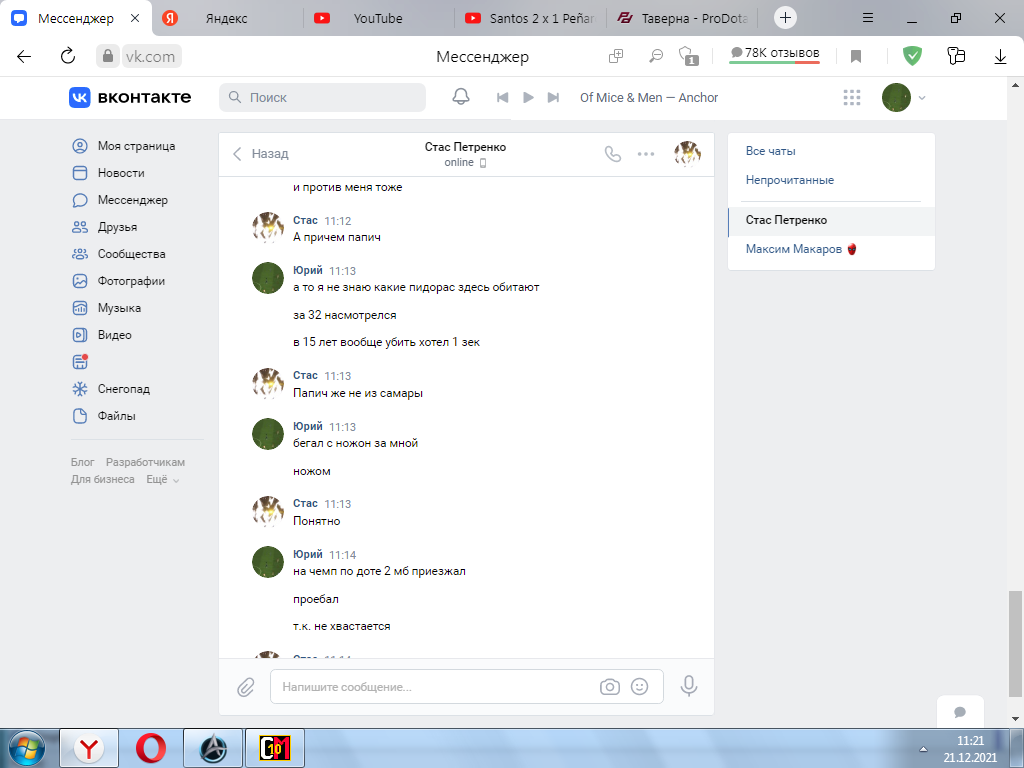This screenshot has height=768, width=1024.
Task: Go to previous music track
Action: click(503, 97)
